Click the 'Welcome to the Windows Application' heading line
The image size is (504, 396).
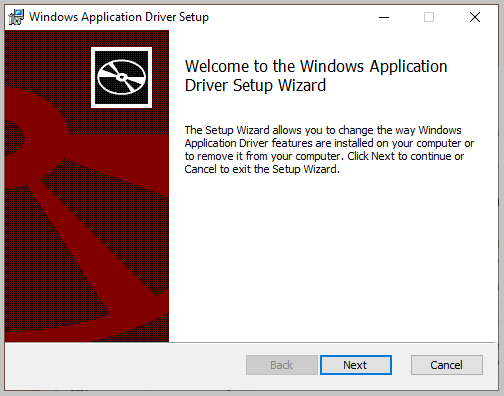(x=316, y=66)
